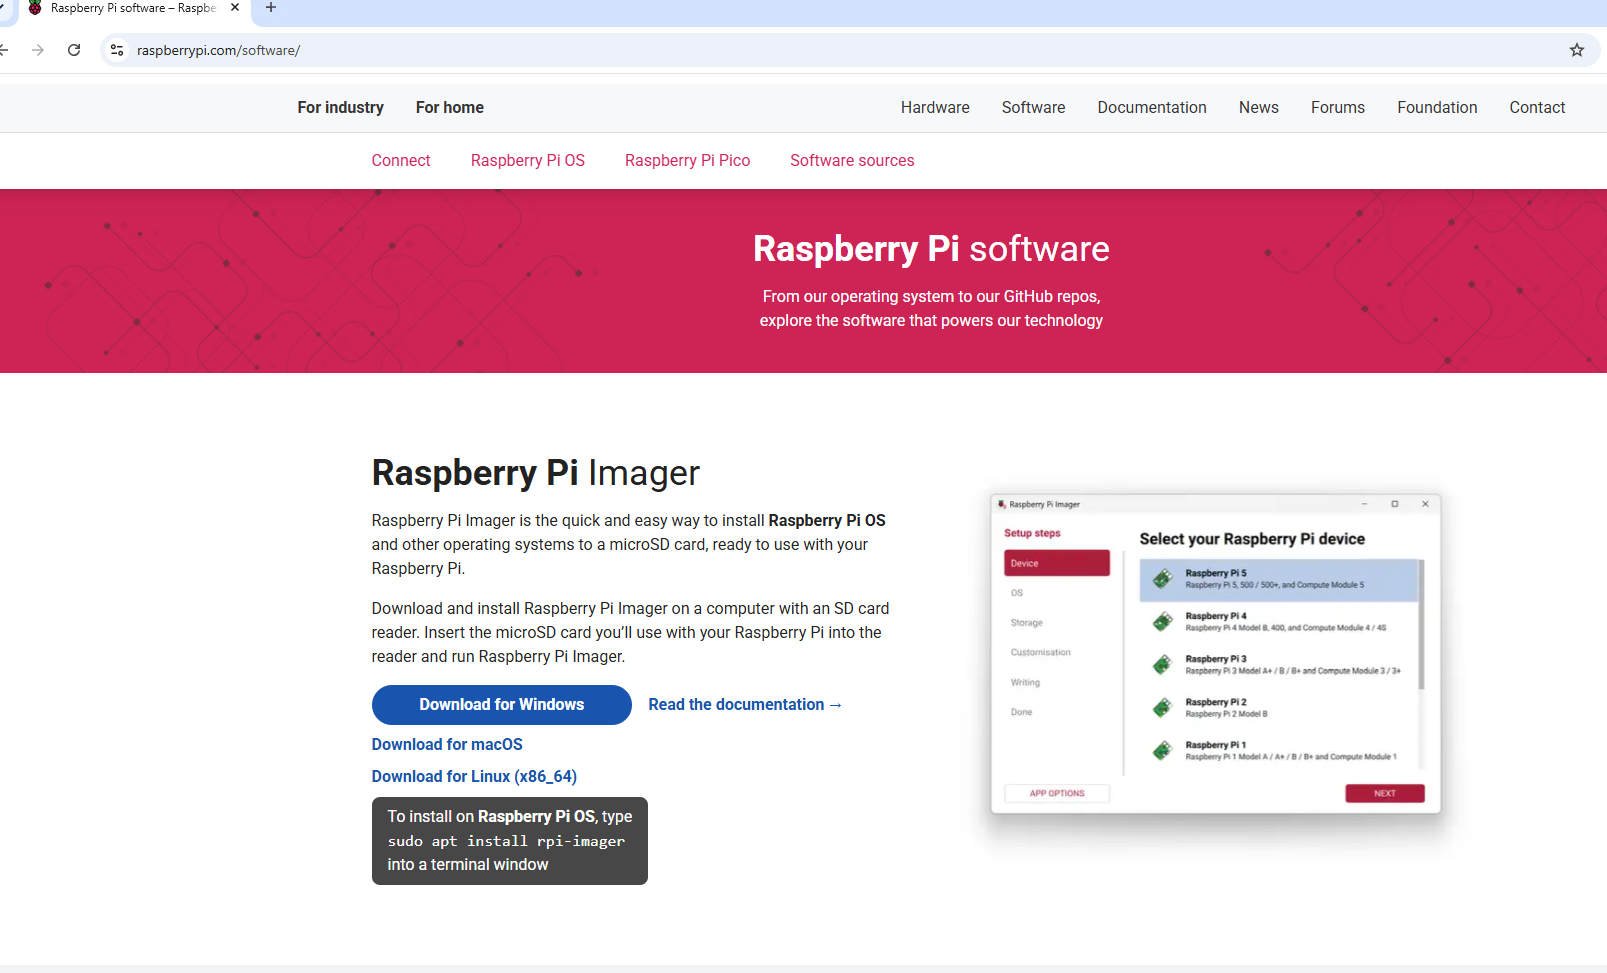Open the Raspberry Pi Imager screenshot image
1607x973 pixels.
coord(1216,653)
